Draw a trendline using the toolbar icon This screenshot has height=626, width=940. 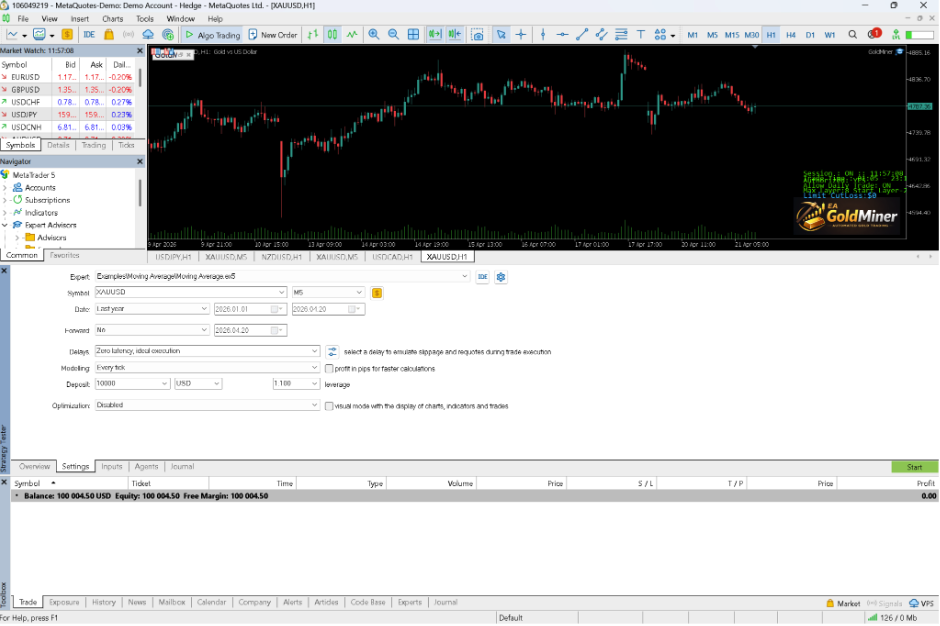(582, 35)
